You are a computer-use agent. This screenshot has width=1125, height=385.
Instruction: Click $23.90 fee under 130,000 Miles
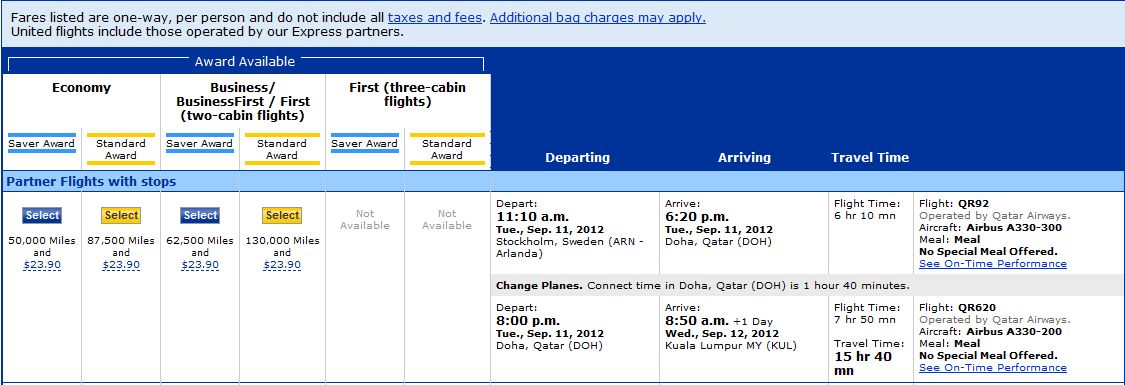282,265
